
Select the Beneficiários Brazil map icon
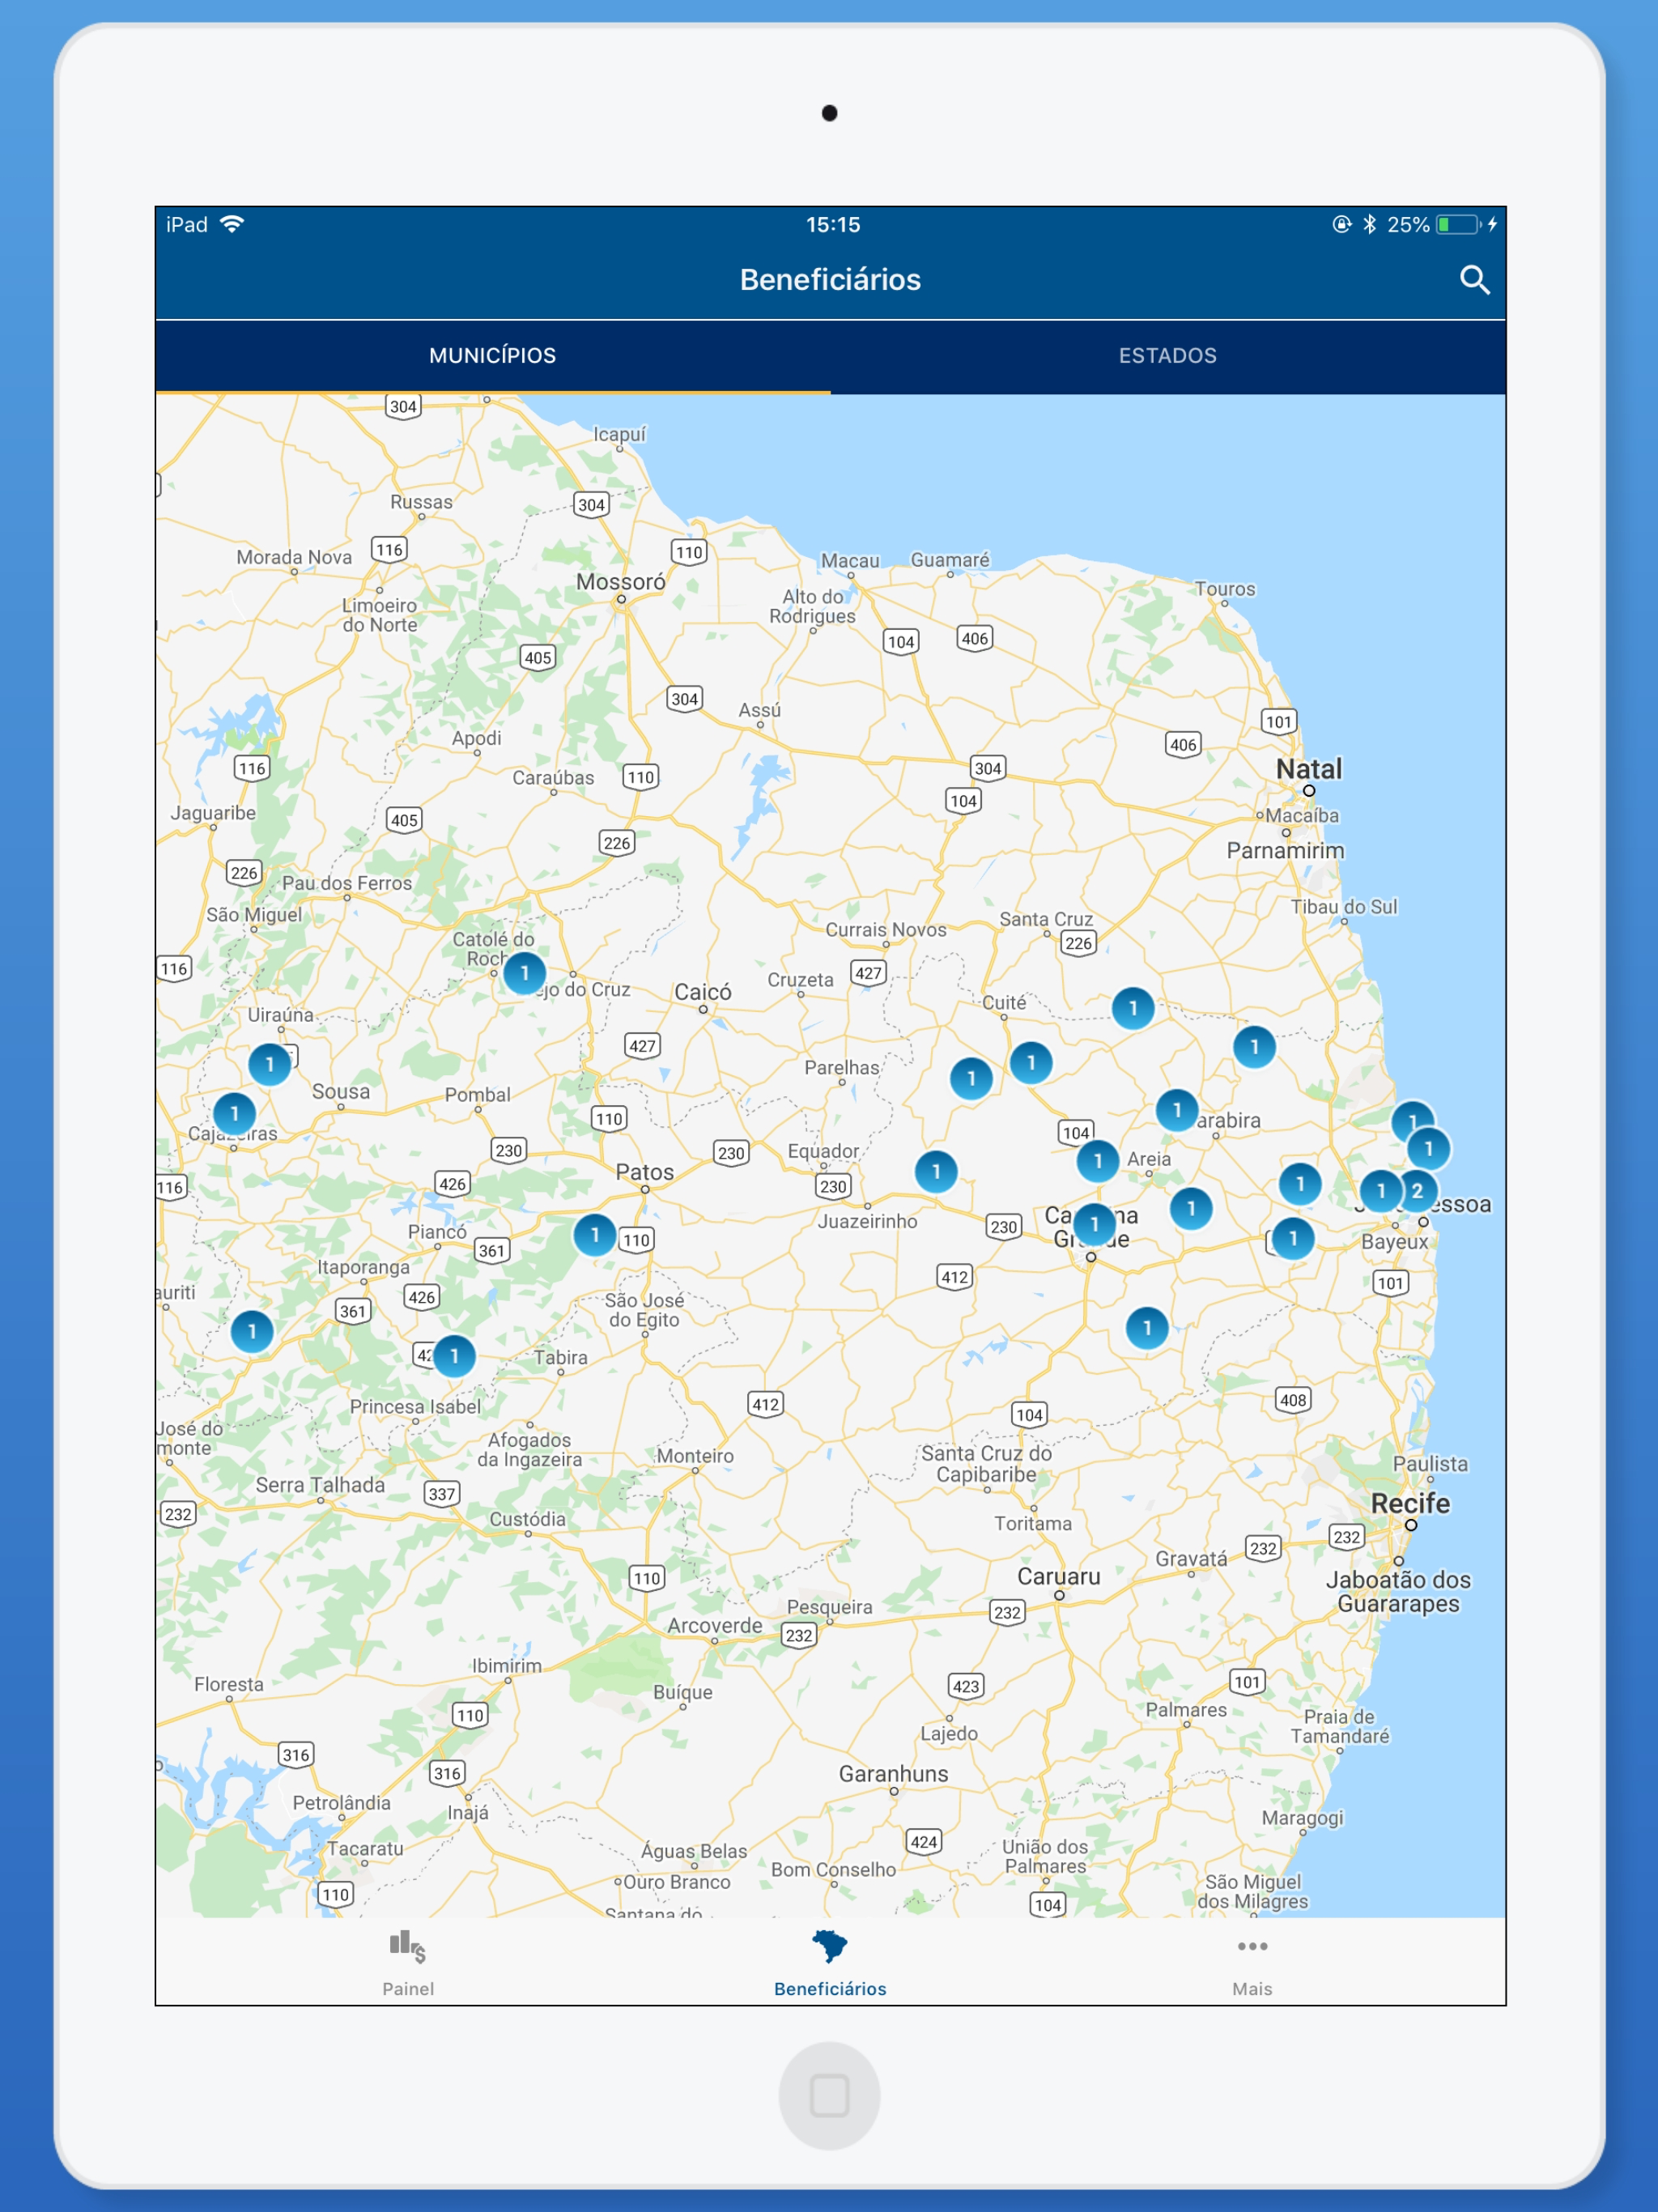(830, 1946)
